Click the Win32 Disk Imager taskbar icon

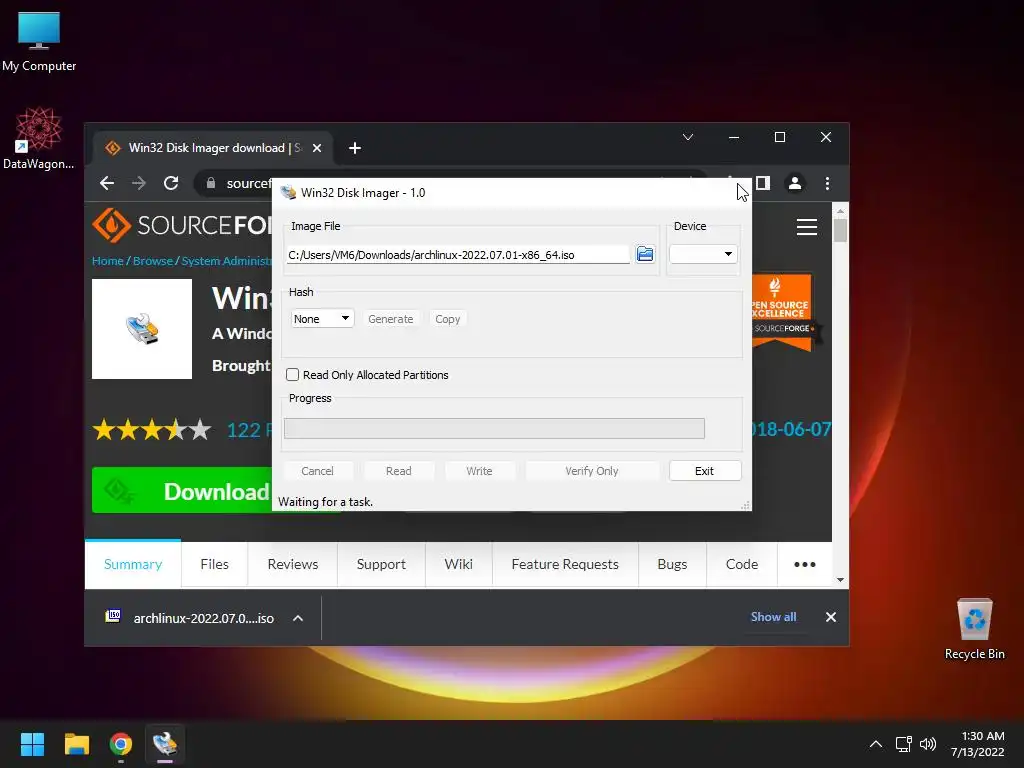coord(165,744)
